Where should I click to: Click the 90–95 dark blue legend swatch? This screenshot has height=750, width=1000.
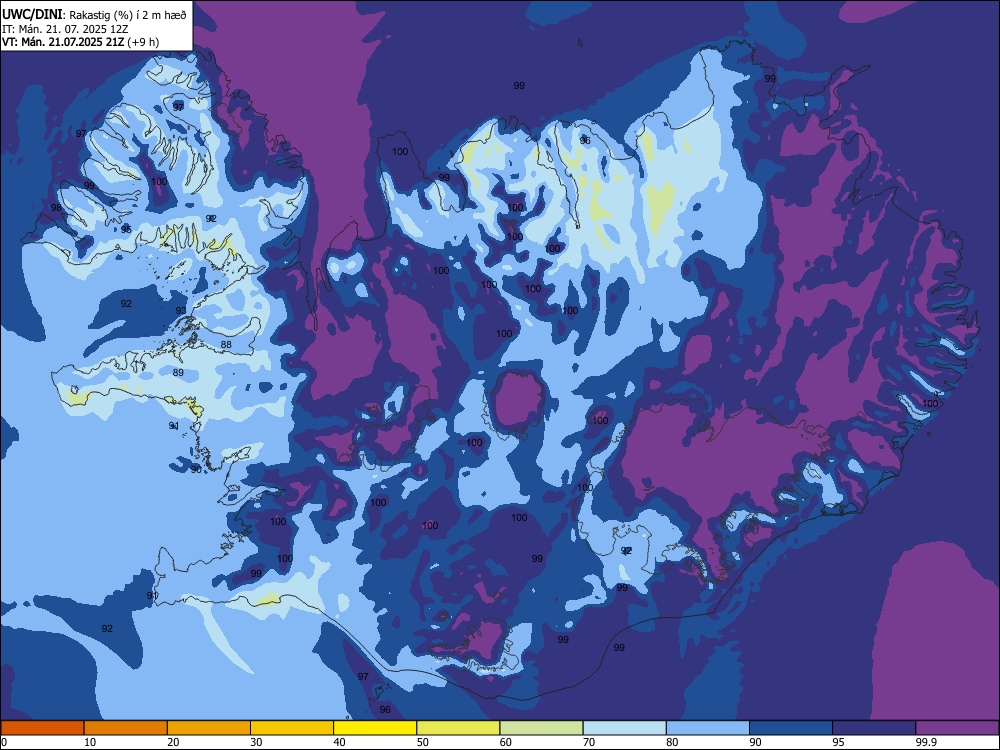(x=791, y=728)
